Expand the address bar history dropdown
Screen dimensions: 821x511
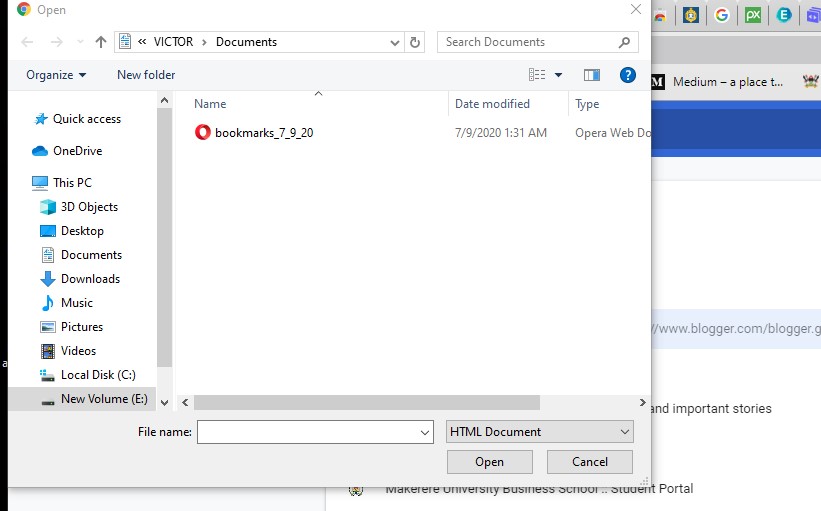click(395, 42)
